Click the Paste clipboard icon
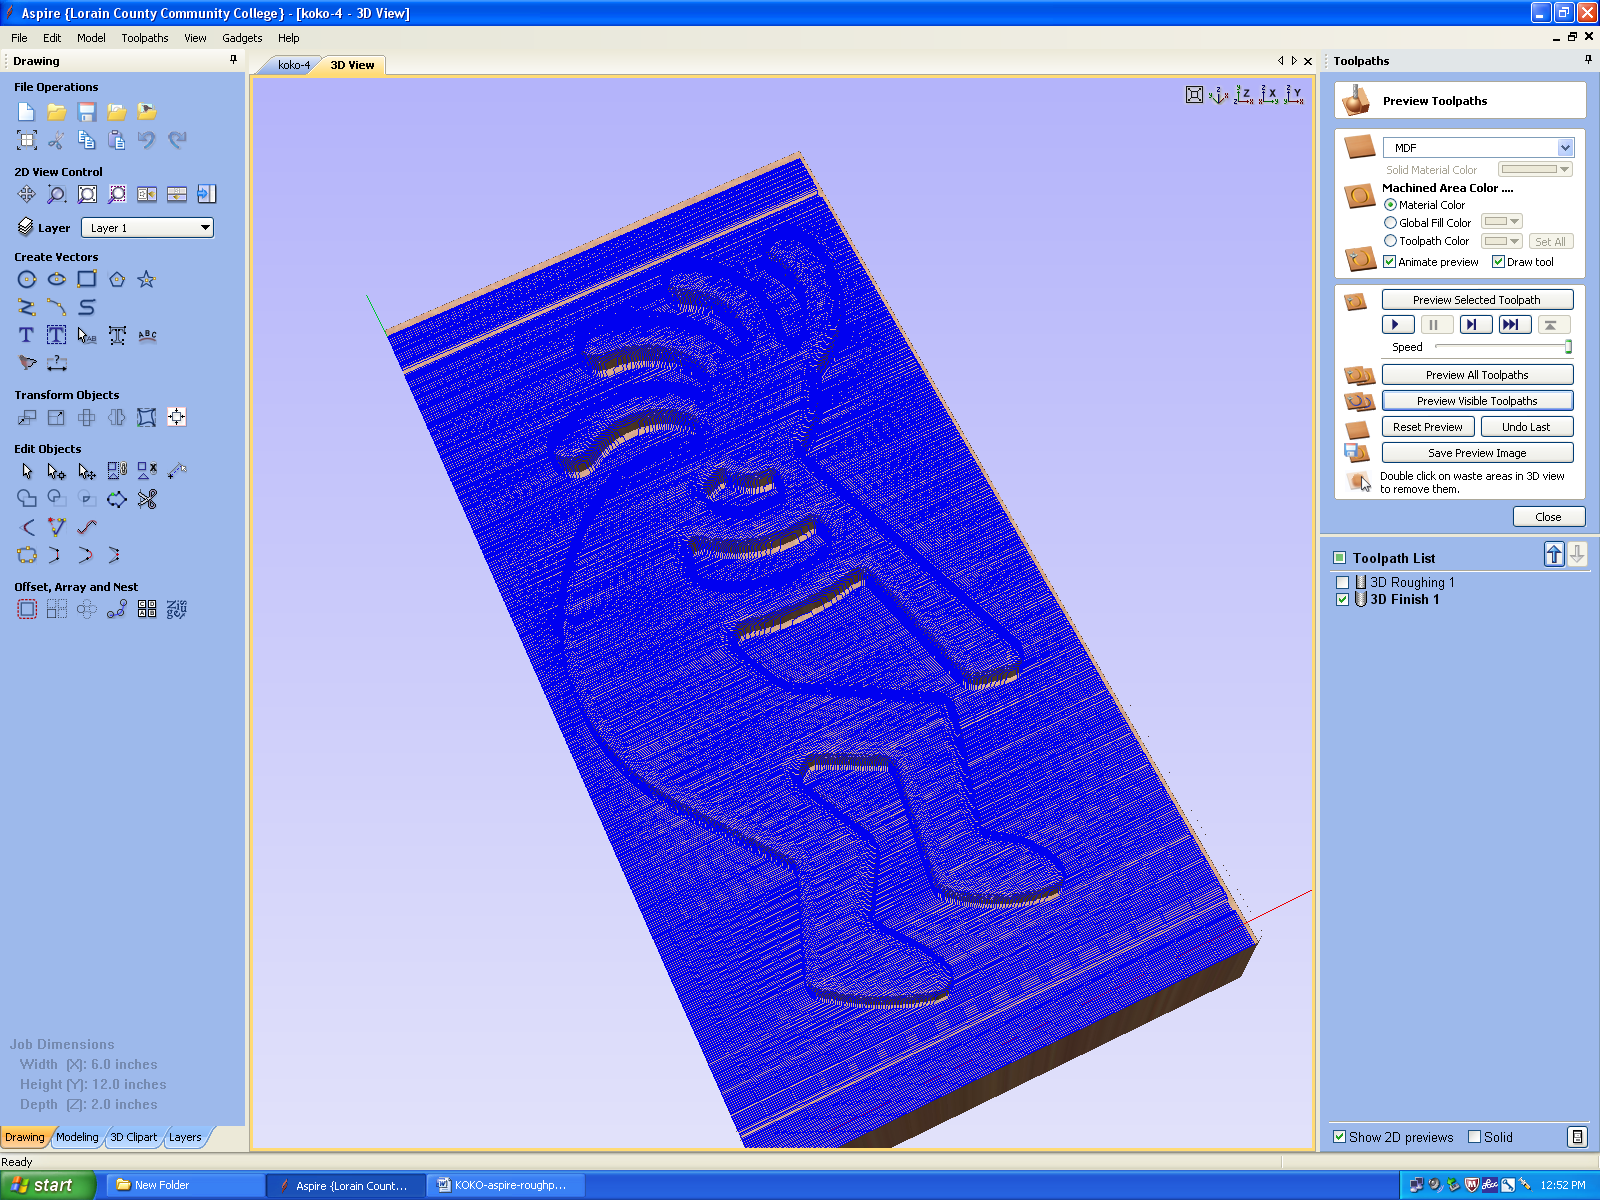 click(117, 140)
